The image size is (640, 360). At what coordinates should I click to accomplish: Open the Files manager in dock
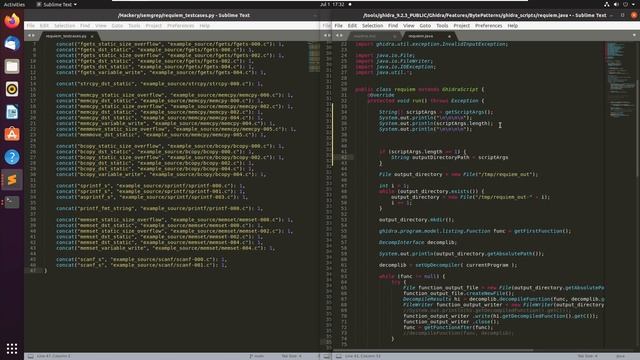[x=12, y=66]
